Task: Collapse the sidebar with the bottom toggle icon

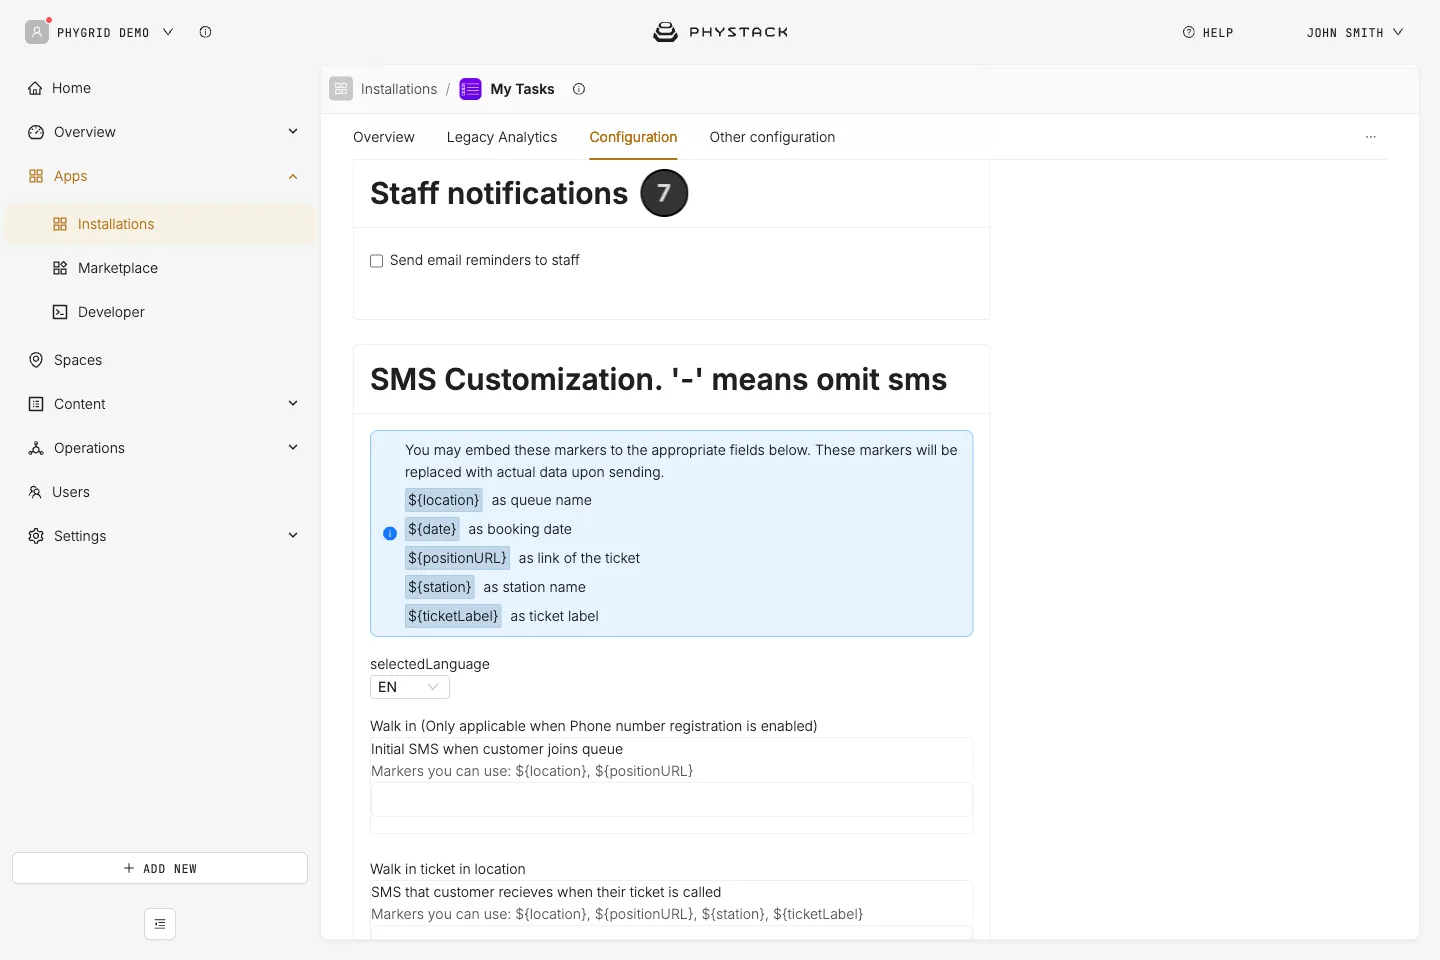Action: (x=160, y=924)
